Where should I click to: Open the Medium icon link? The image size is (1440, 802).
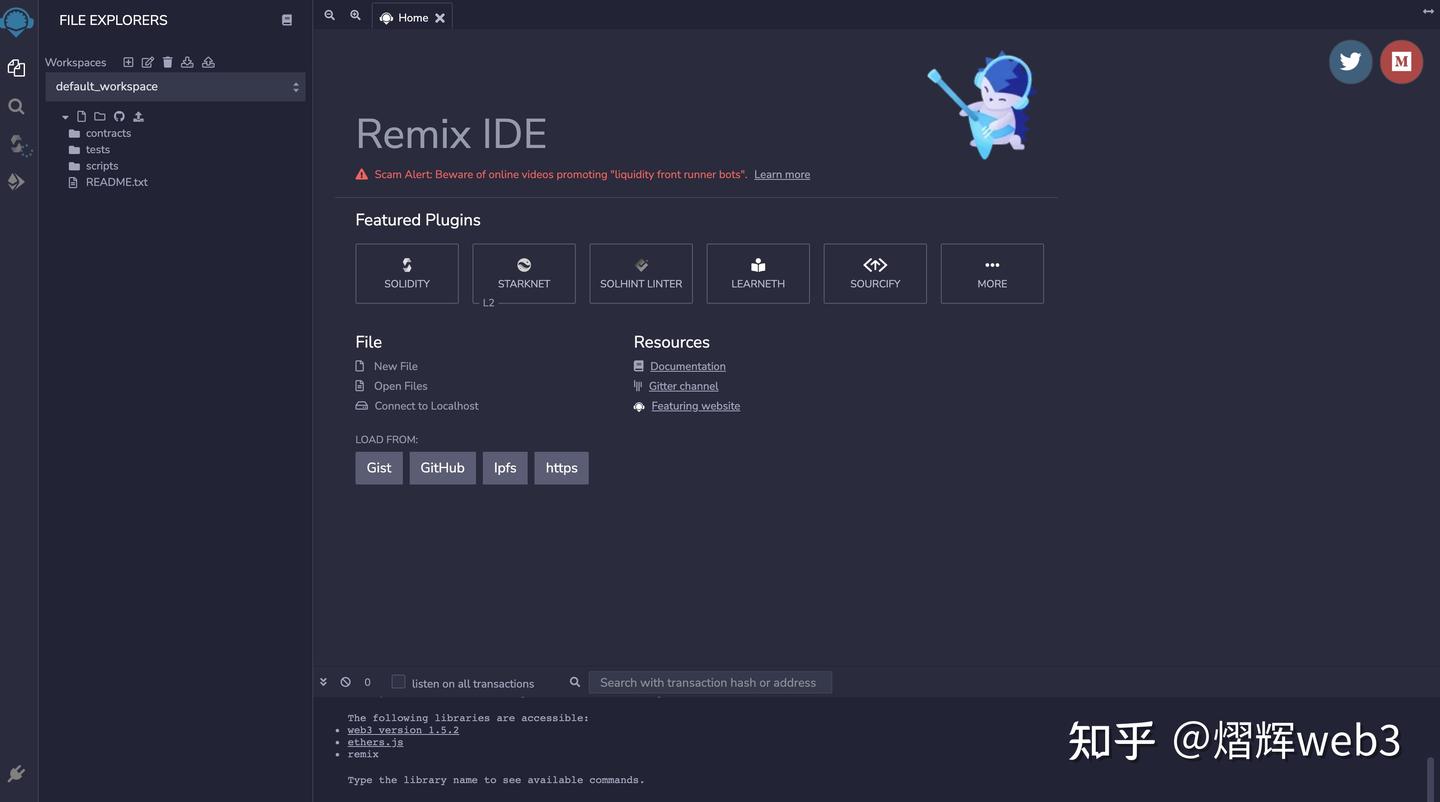[x=1401, y=62]
